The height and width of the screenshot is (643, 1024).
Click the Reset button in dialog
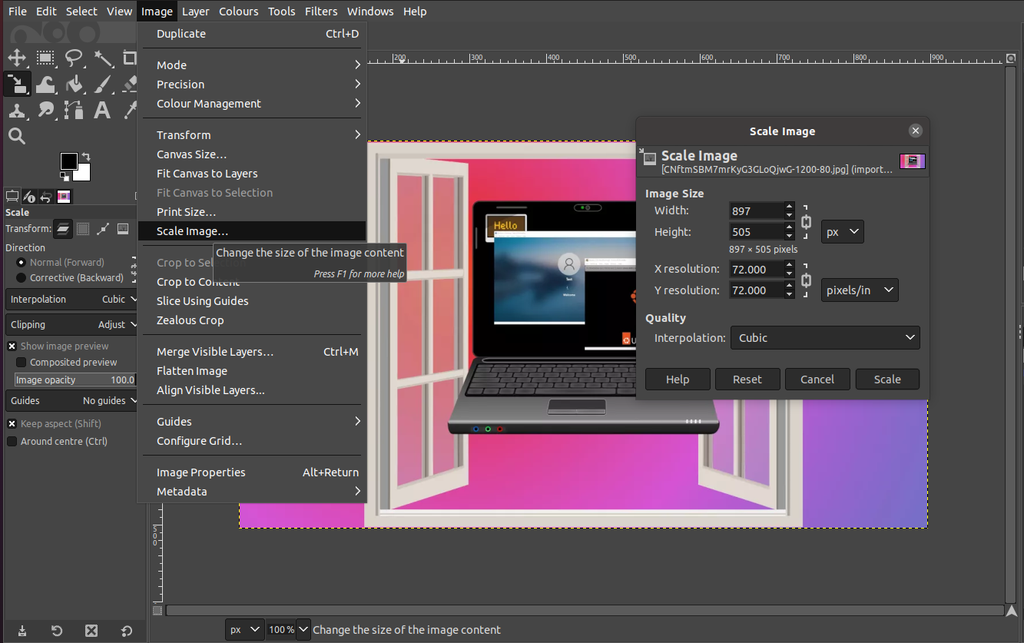[747, 379]
